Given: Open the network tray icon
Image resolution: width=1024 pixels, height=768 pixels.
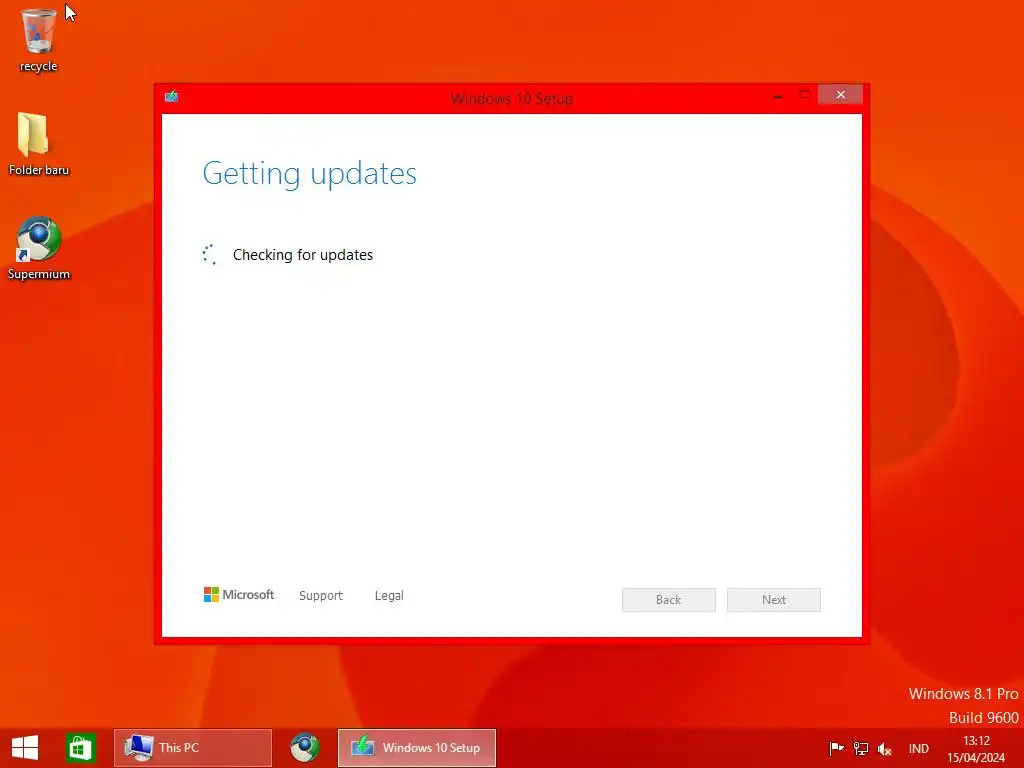Looking at the screenshot, I should pos(861,748).
